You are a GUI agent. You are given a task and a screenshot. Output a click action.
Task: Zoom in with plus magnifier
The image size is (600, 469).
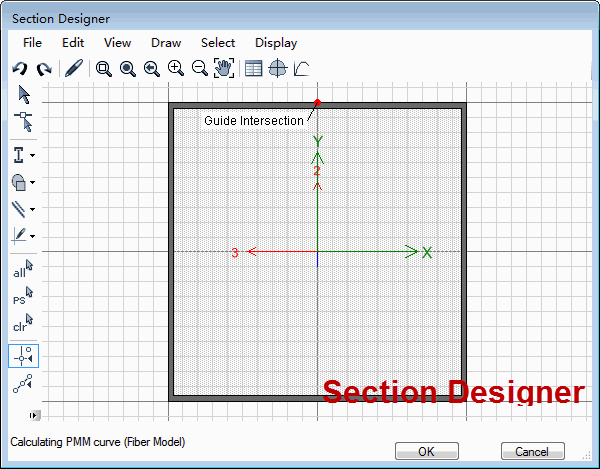[x=176, y=68]
